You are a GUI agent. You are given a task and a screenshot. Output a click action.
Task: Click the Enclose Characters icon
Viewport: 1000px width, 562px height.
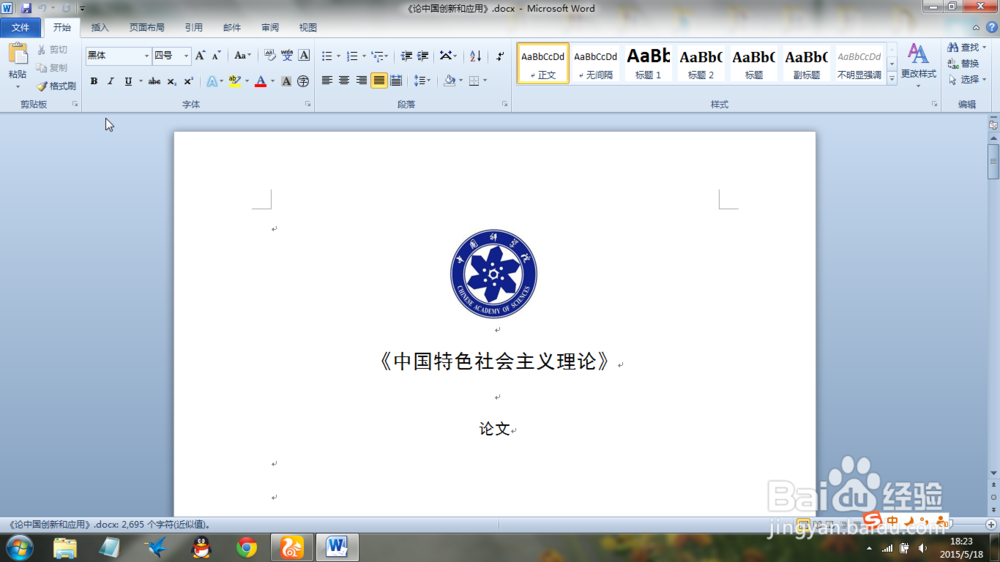tap(303, 81)
